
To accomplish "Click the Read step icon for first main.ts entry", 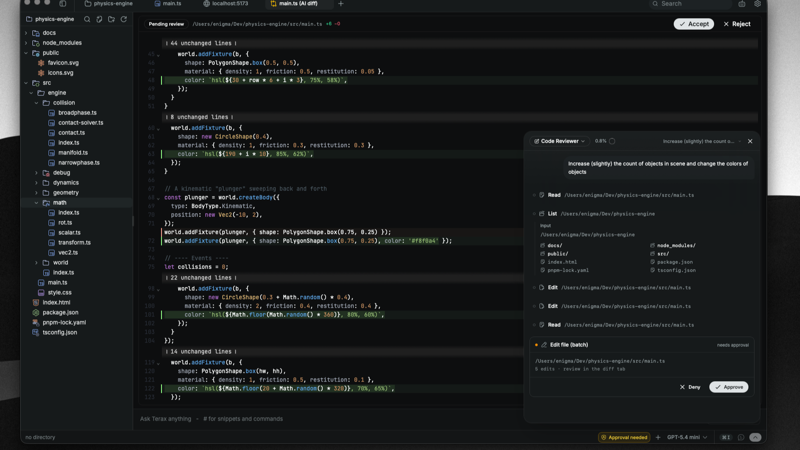I will pos(542,195).
